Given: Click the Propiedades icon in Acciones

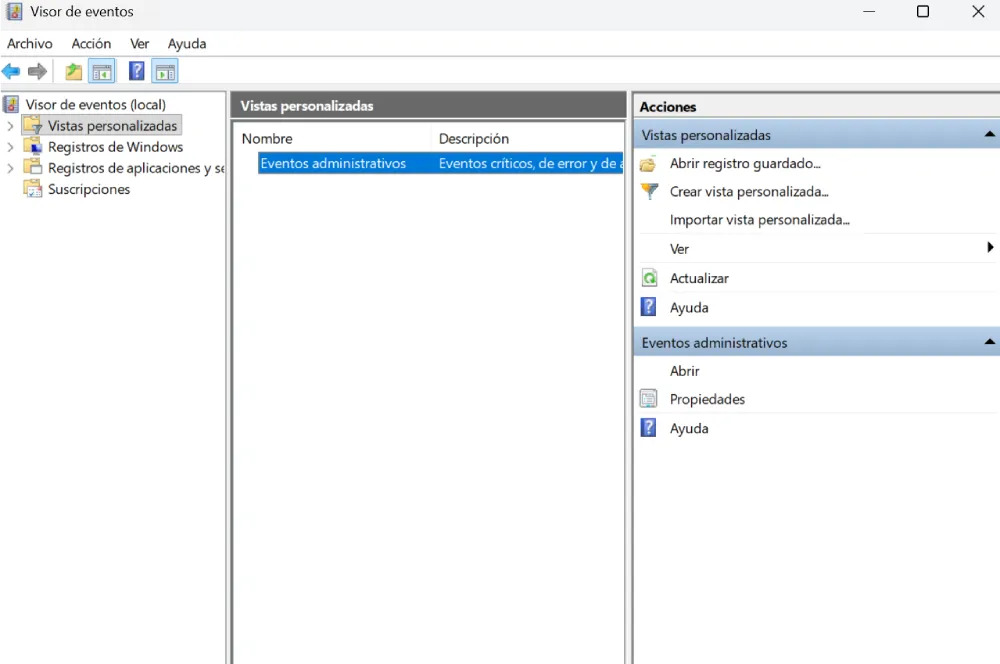Looking at the screenshot, I should click(x=649, y=399).
